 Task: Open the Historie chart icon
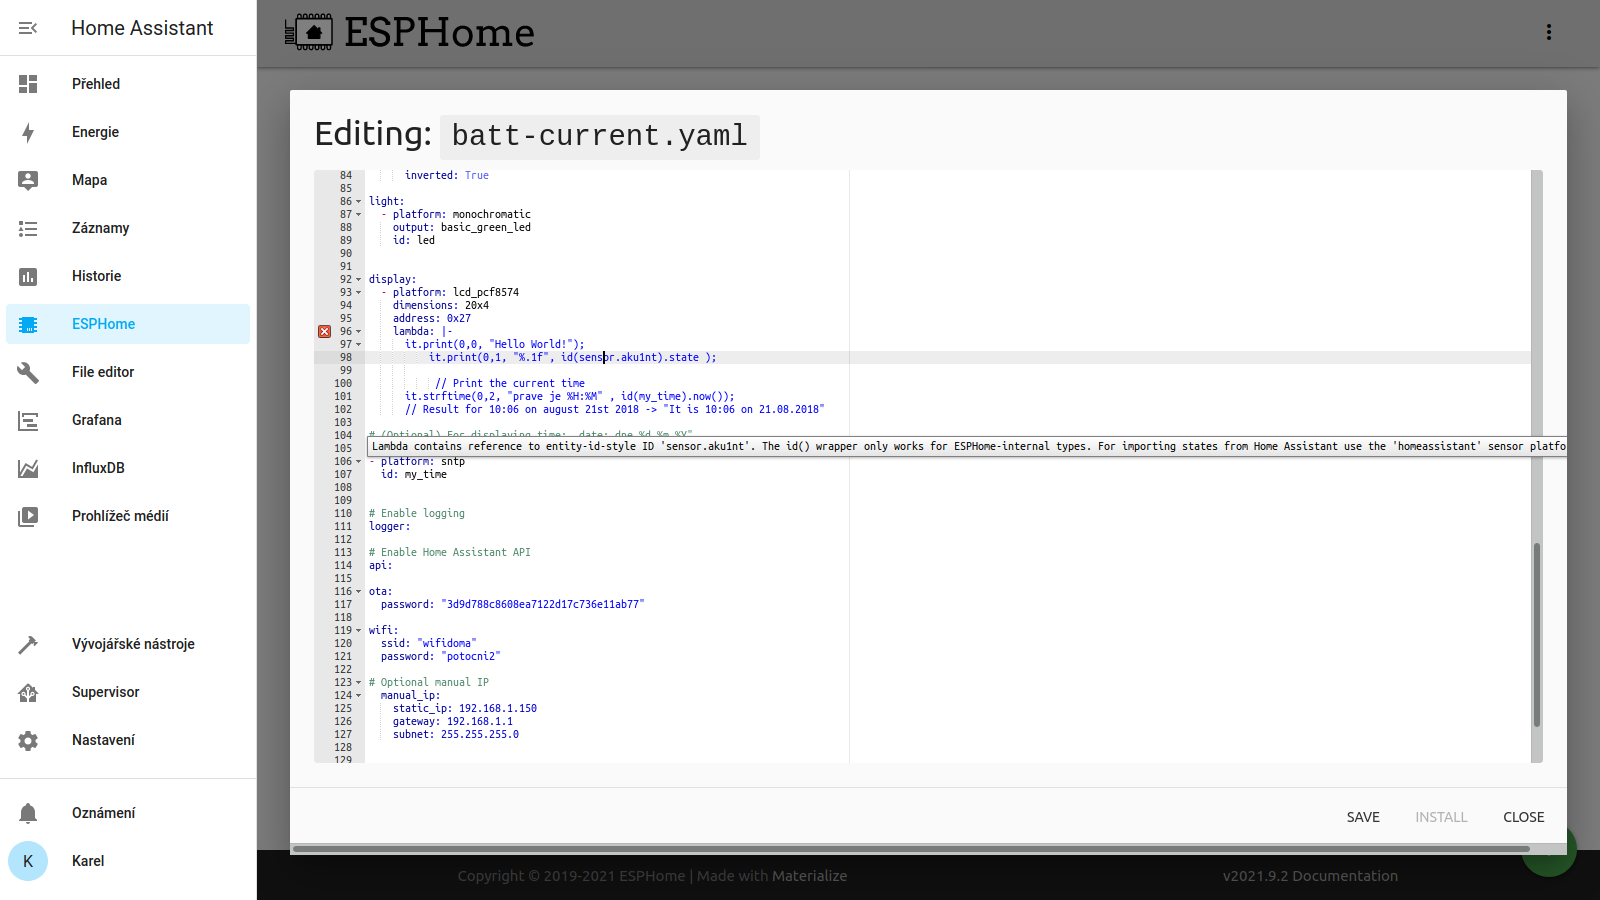(28, 276)
